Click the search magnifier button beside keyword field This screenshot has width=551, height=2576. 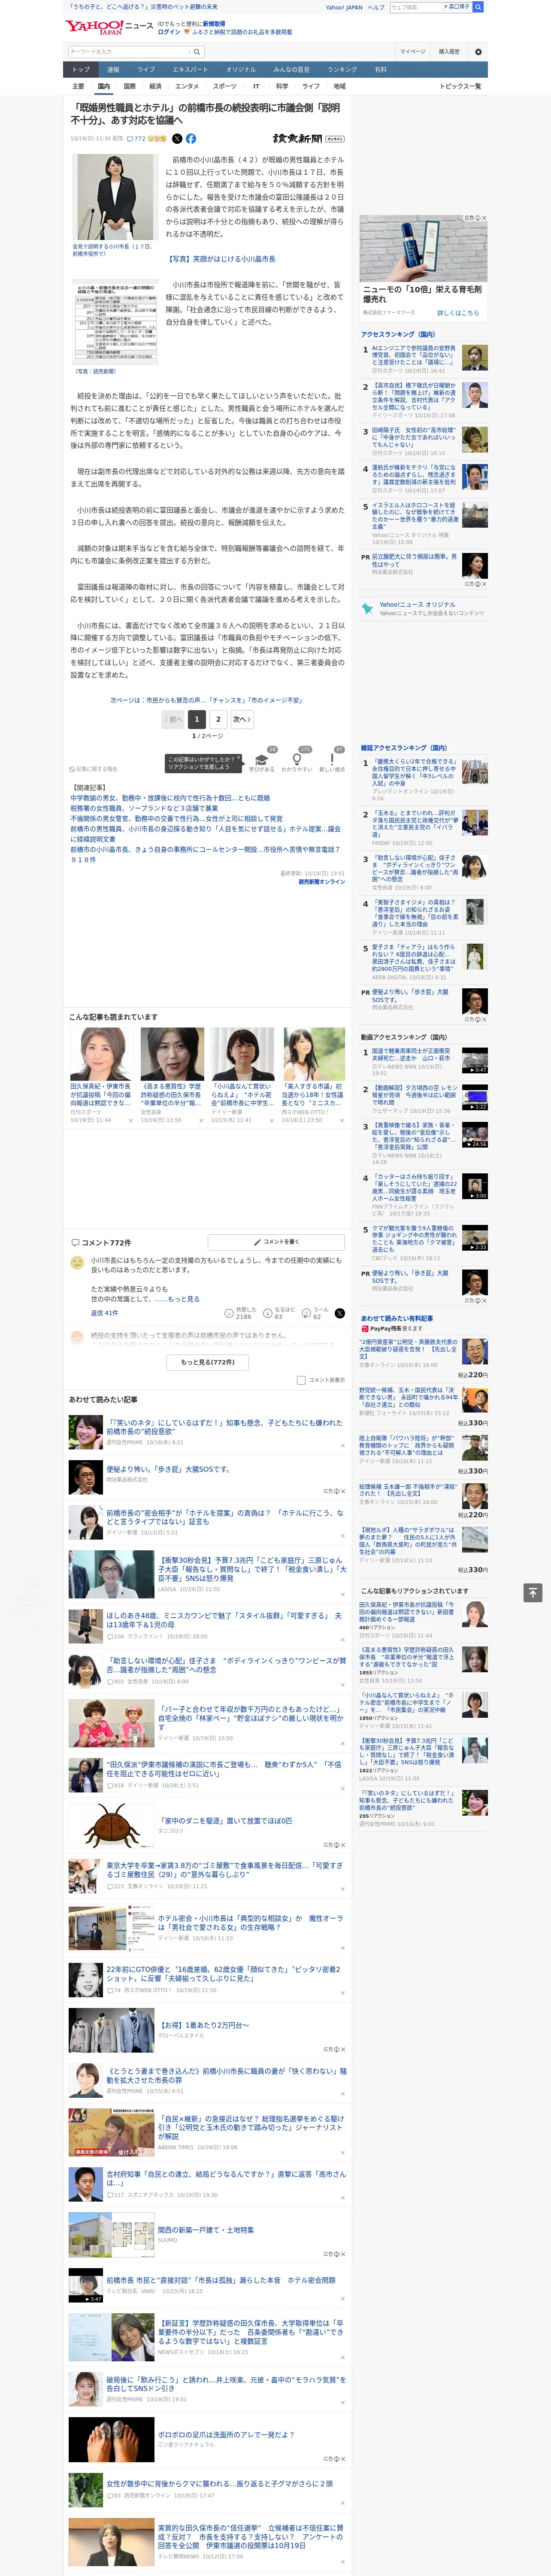click(x=197, y=51)
